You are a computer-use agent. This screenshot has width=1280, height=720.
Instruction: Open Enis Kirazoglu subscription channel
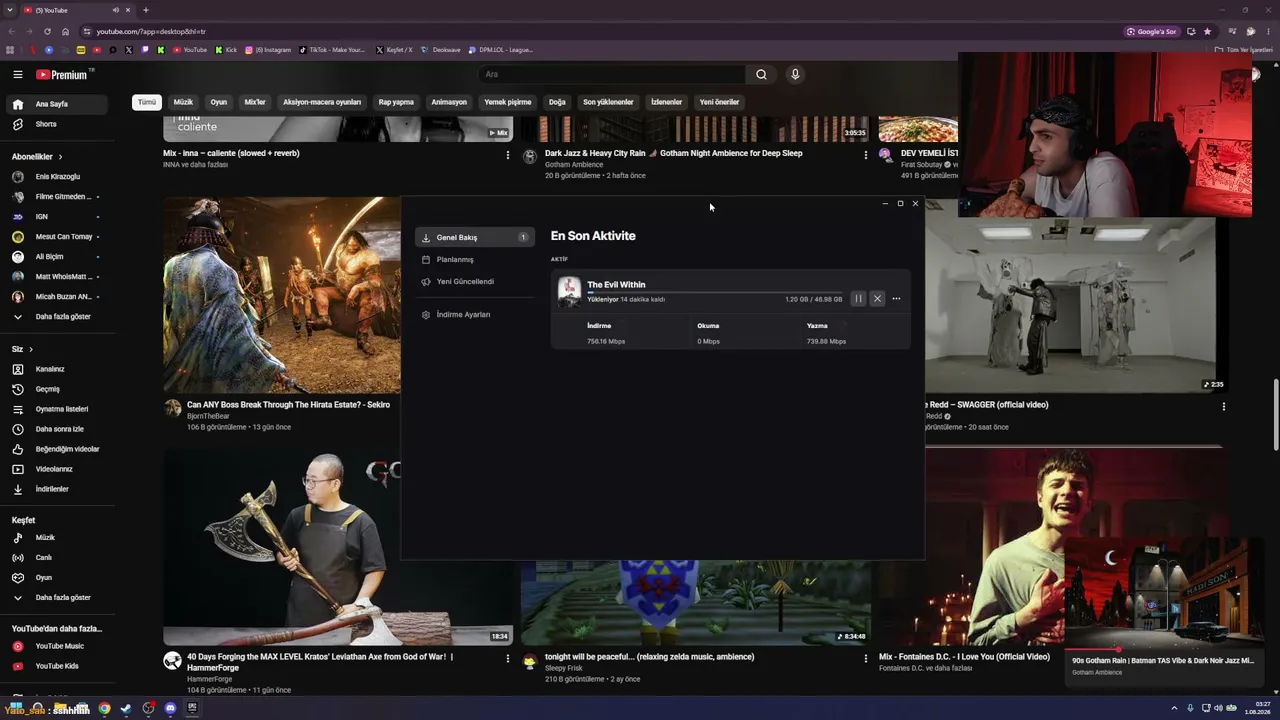58,177
